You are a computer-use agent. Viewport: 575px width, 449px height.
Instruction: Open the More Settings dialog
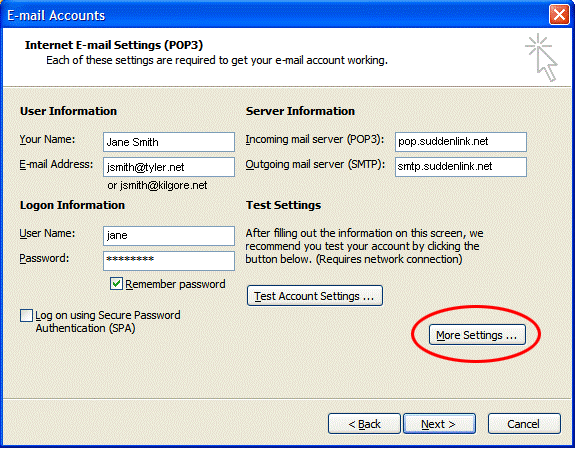(x=477, y=335)
